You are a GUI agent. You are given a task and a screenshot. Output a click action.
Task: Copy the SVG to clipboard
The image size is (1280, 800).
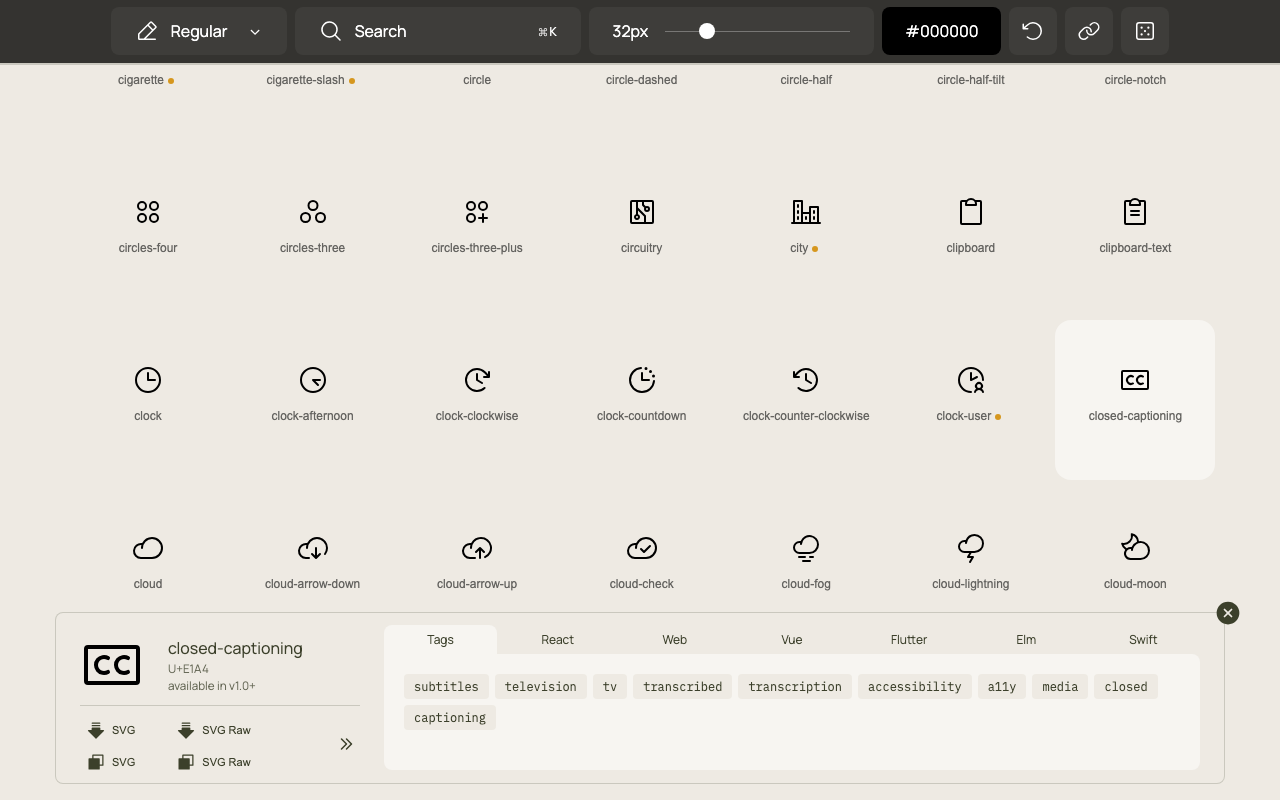(112, 762)
